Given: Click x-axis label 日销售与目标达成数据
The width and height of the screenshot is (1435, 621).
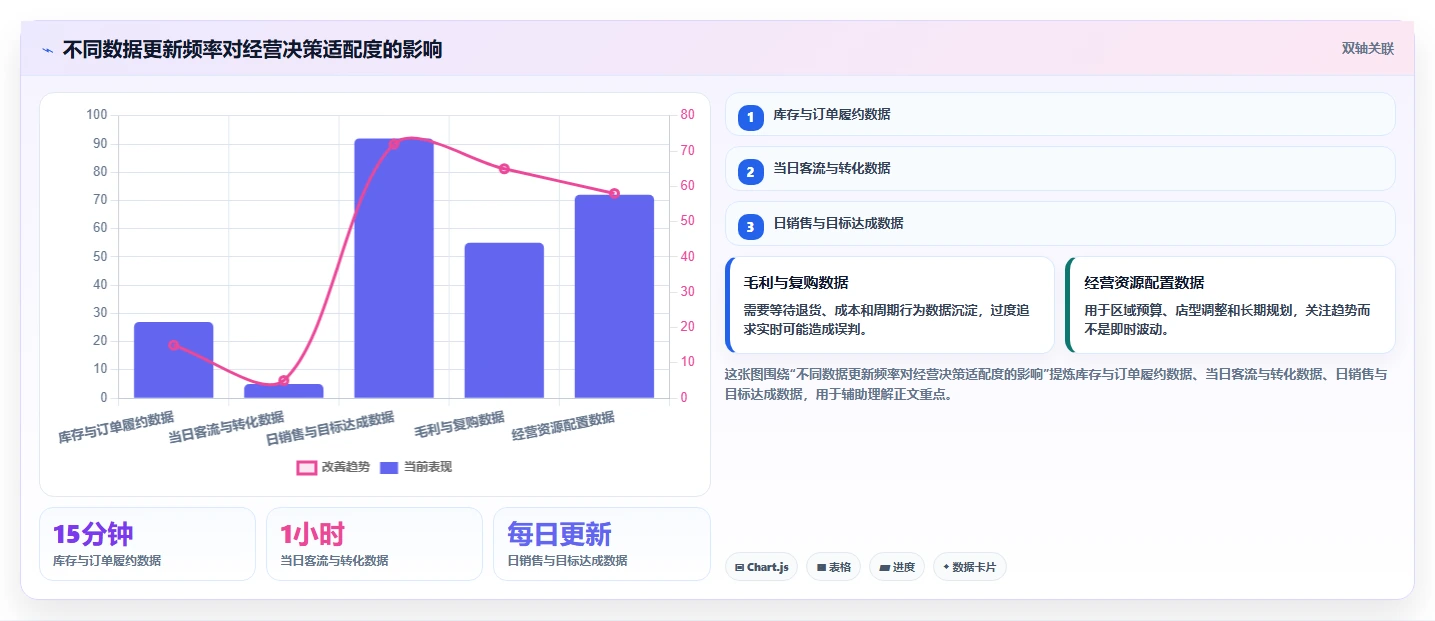Looking at the screenshot, I should coord(330,429).
